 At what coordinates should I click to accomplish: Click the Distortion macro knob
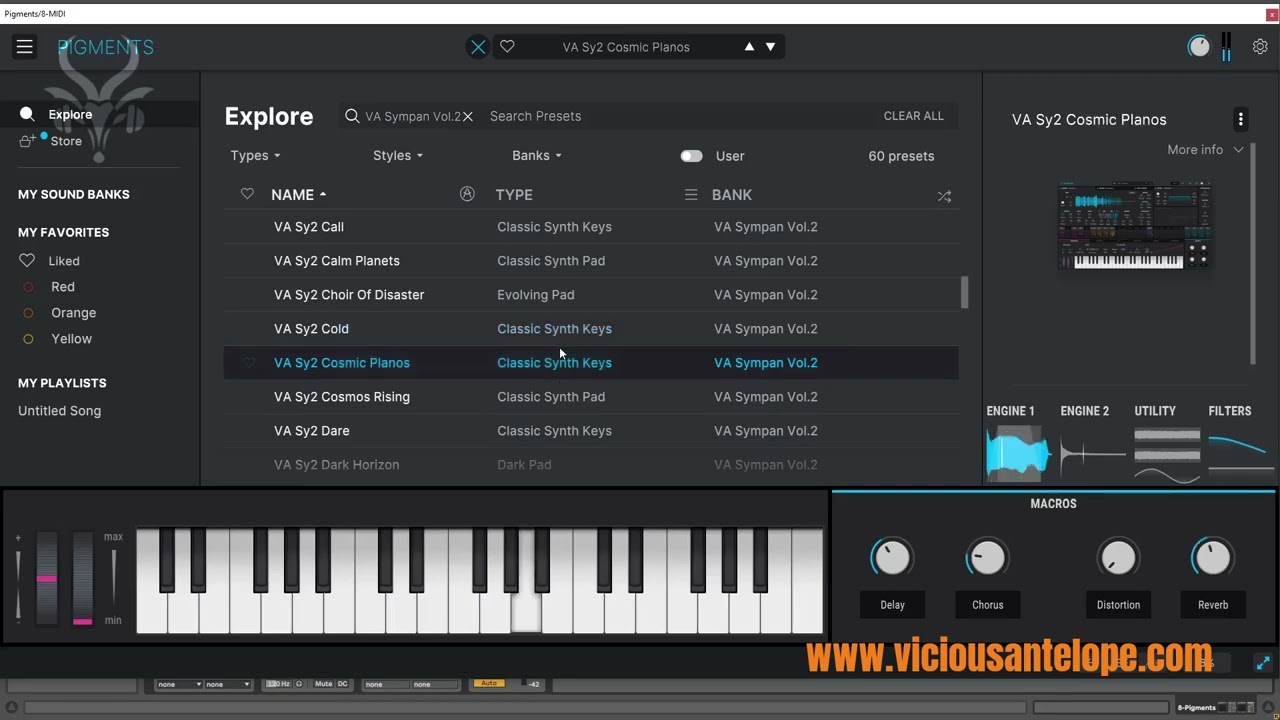pyautogui.click(x=1118, y=558)
